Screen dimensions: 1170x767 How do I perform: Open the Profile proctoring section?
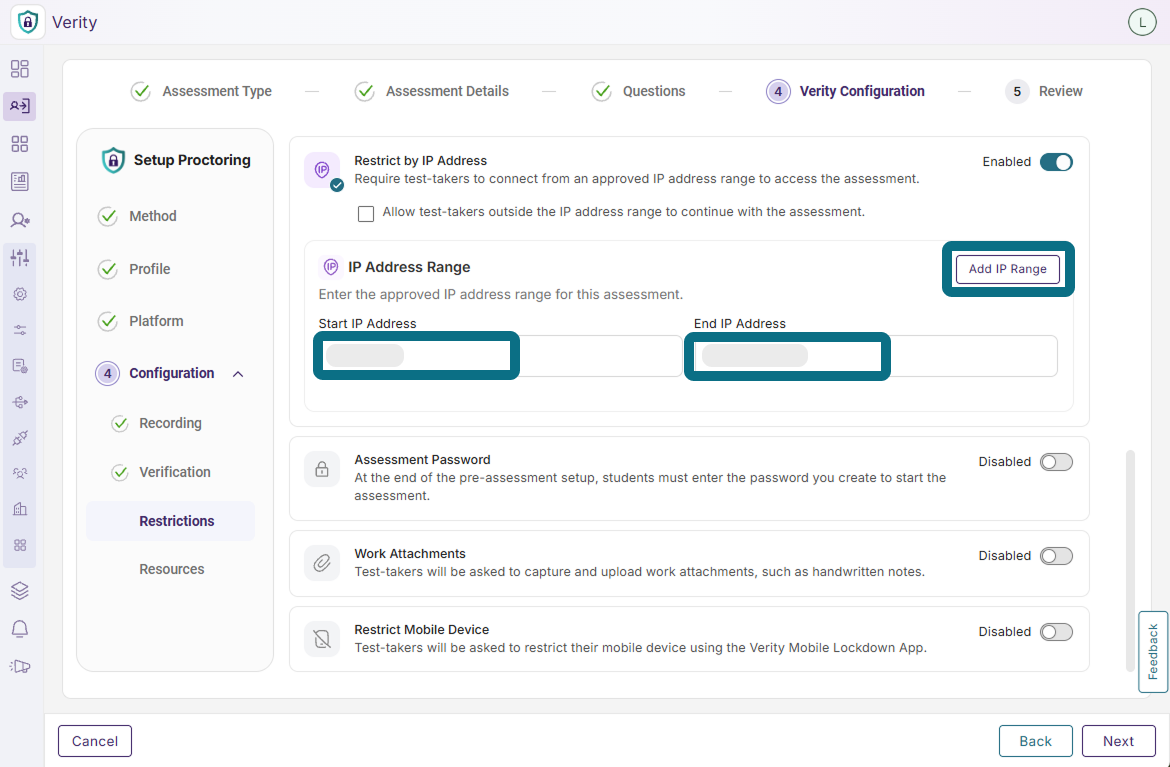pos(134,269)
